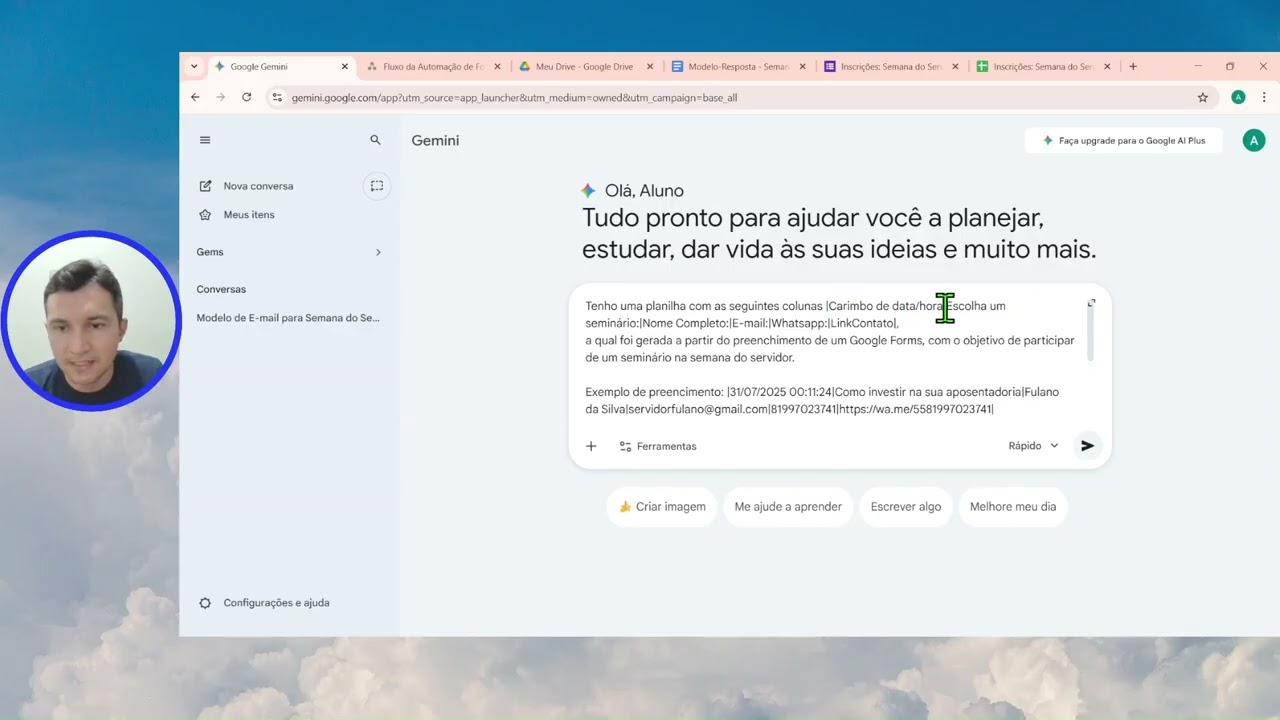Image resolution: width=1280 pixels, height=720 pixels.
Task: Open Meus itens in sidebar
Action: [248, 215]
